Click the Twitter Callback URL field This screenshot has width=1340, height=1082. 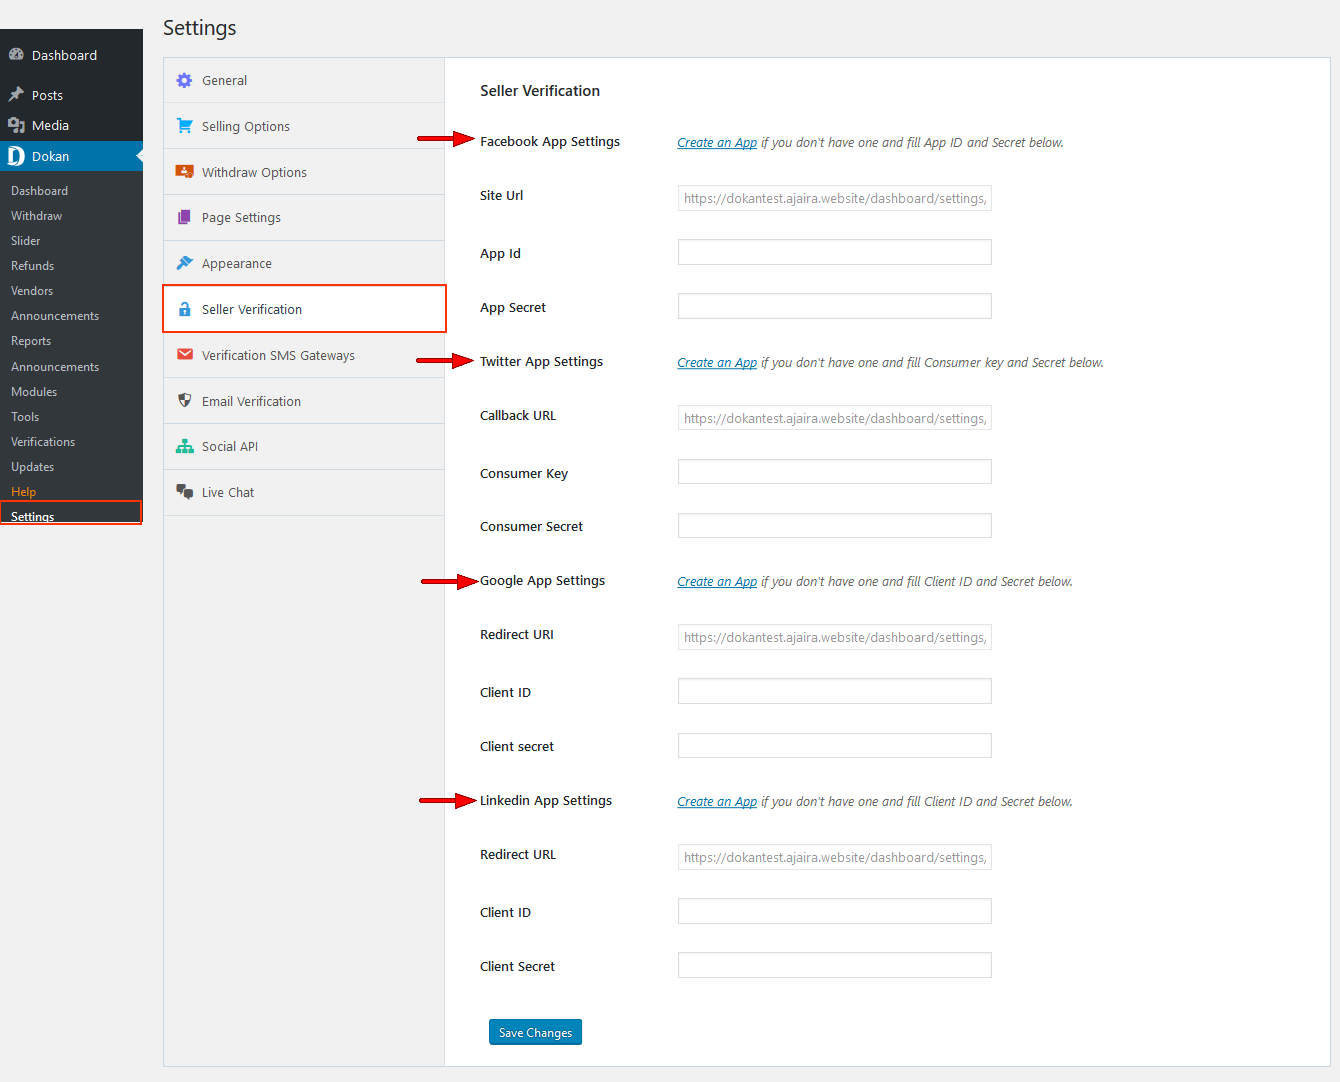[x=835, y=418]
